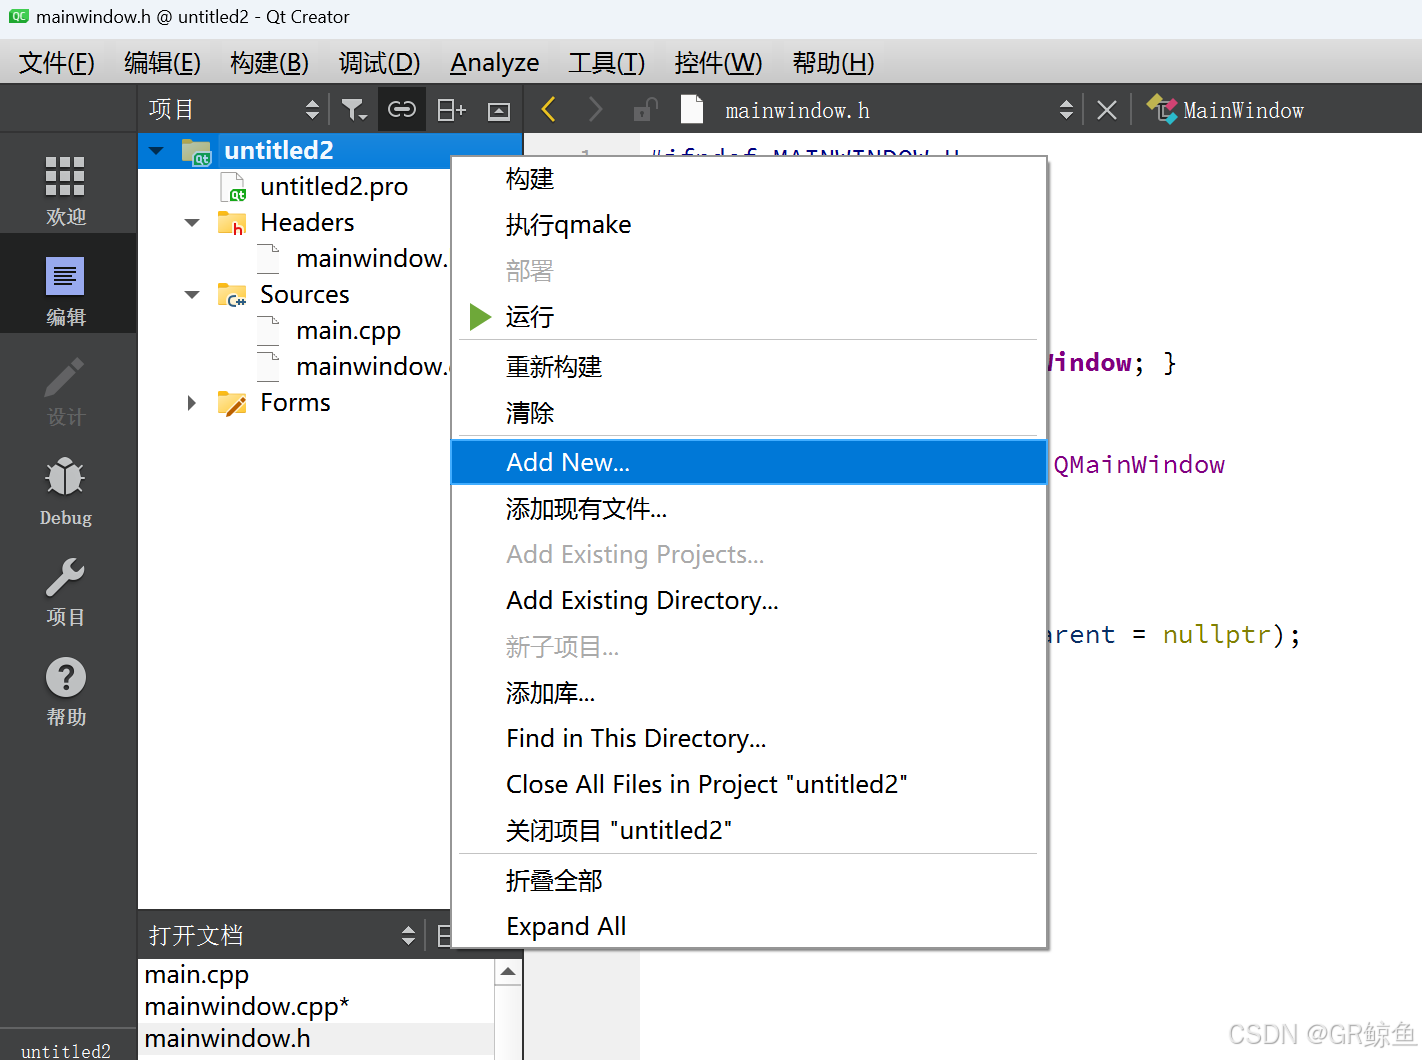
Task: Choose 添加现有文件... in the context menu
Action: 749,509
